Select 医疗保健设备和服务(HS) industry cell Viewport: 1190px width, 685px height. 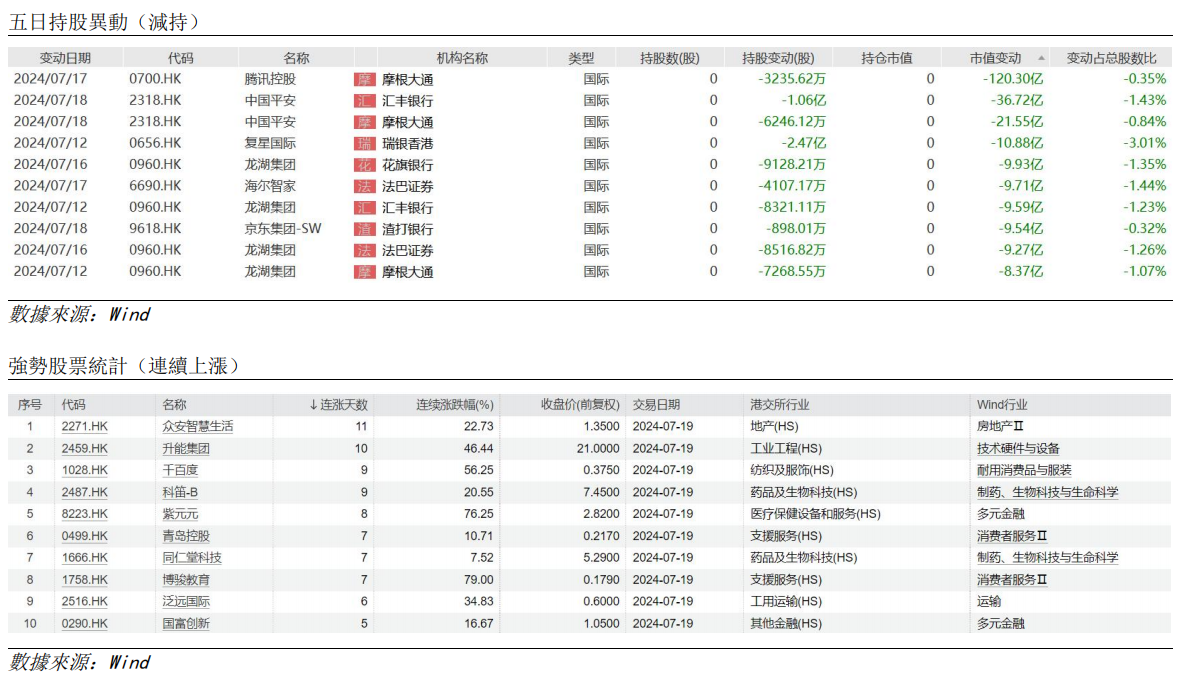tap(815, 514)
